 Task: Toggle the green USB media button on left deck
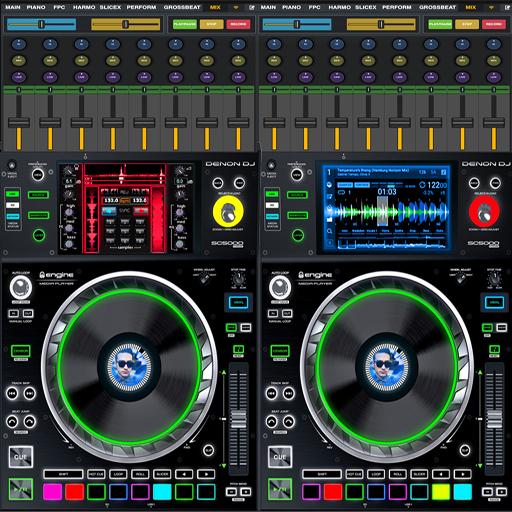(13, 194)
